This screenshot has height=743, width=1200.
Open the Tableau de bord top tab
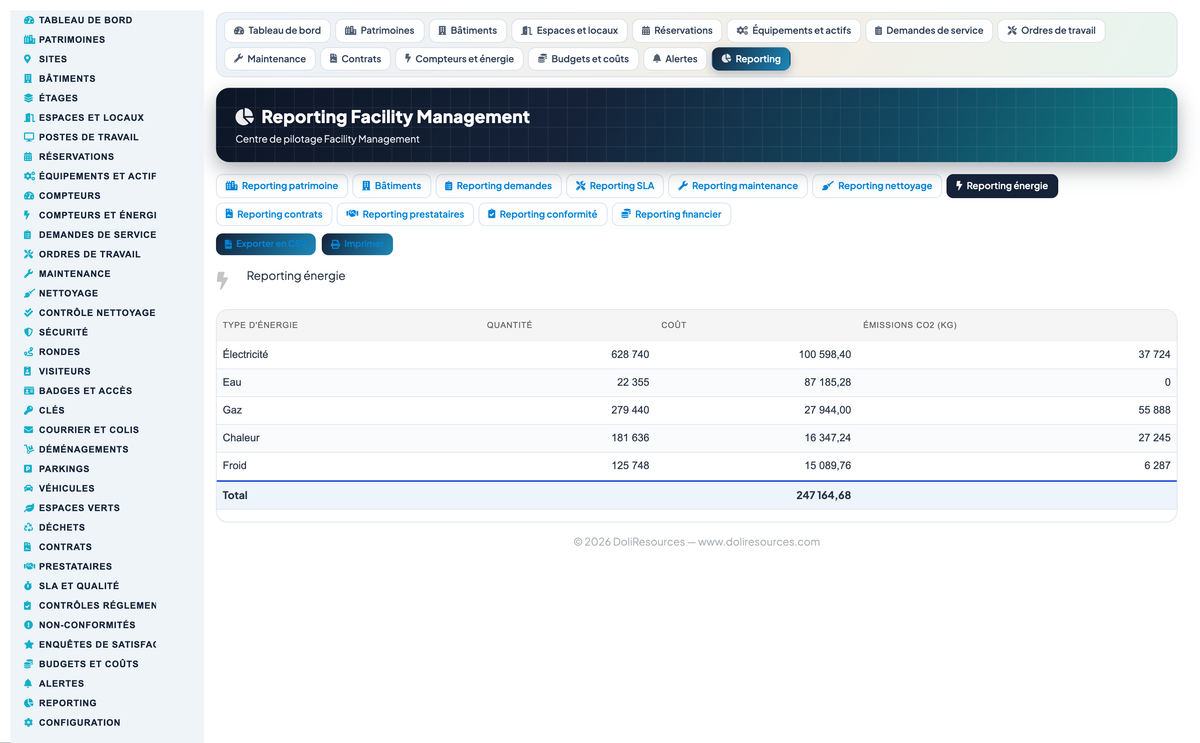click(x=277, y=30)
